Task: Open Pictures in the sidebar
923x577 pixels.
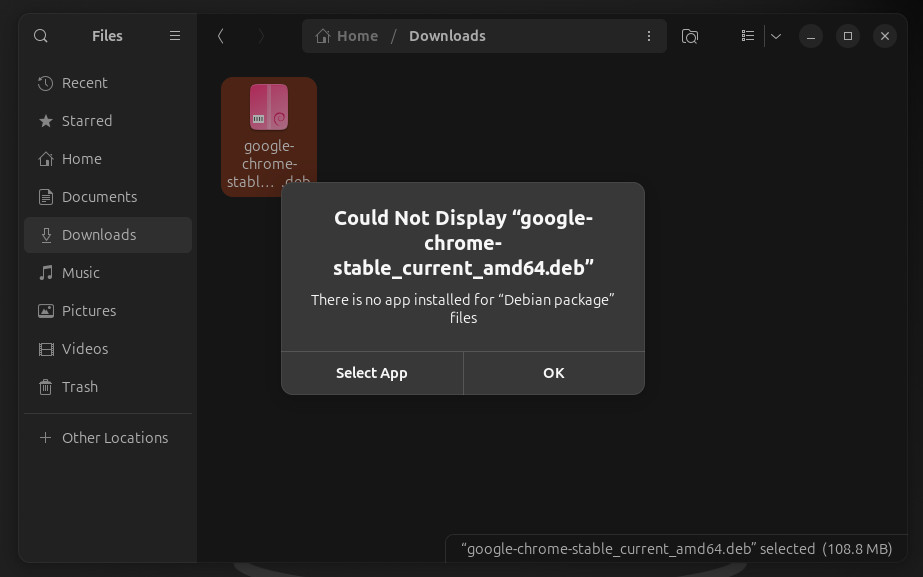Action: click(108, 311)
